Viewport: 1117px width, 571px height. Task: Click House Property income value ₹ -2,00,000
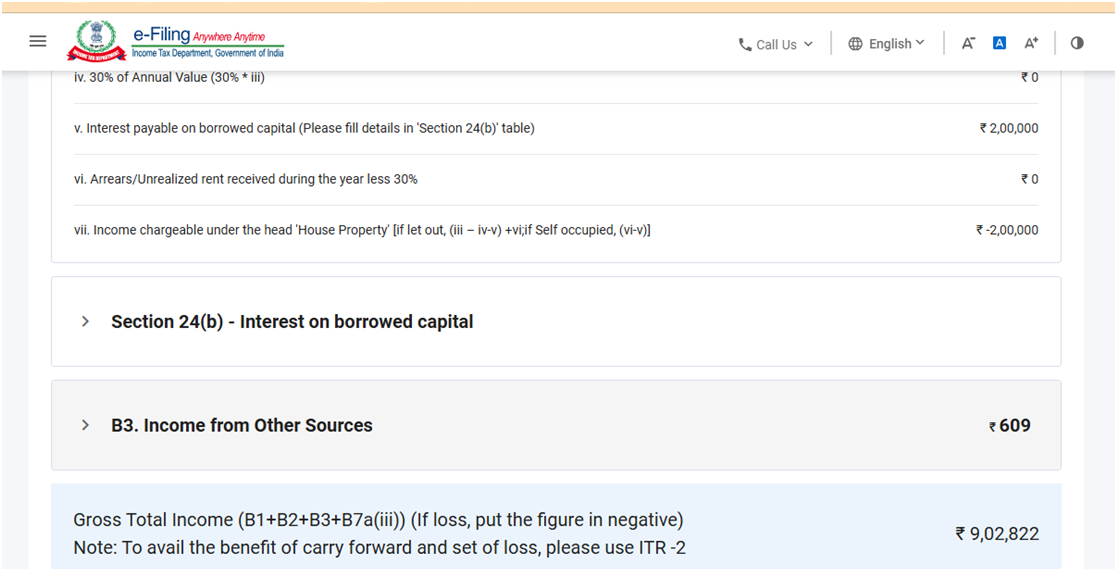click(1007, 230)
